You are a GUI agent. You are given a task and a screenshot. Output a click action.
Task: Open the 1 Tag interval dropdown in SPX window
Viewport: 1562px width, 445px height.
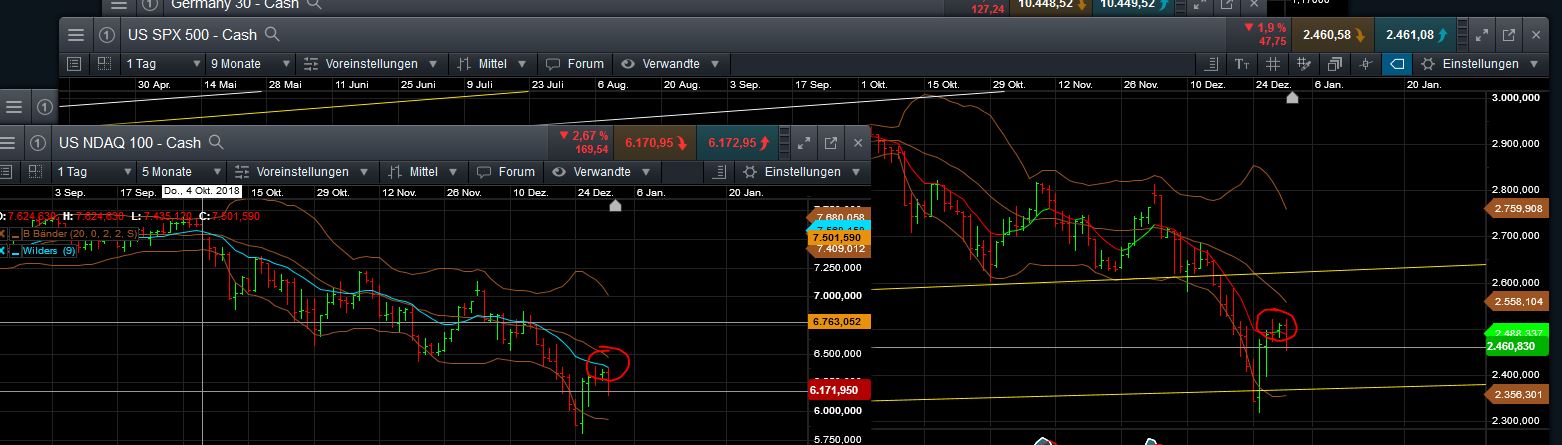click(161, 63)
